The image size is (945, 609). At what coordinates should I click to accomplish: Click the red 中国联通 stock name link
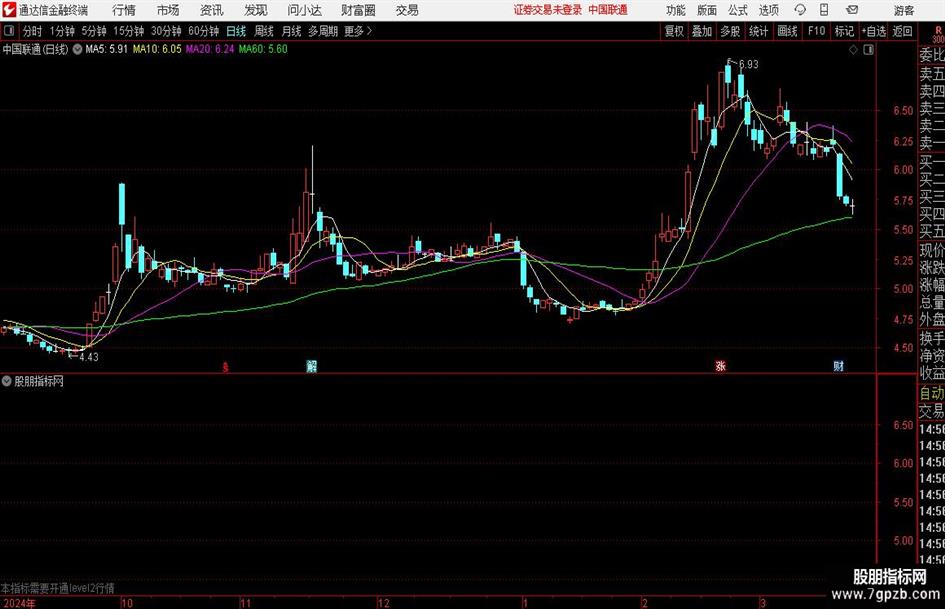(x=608, y=10)
